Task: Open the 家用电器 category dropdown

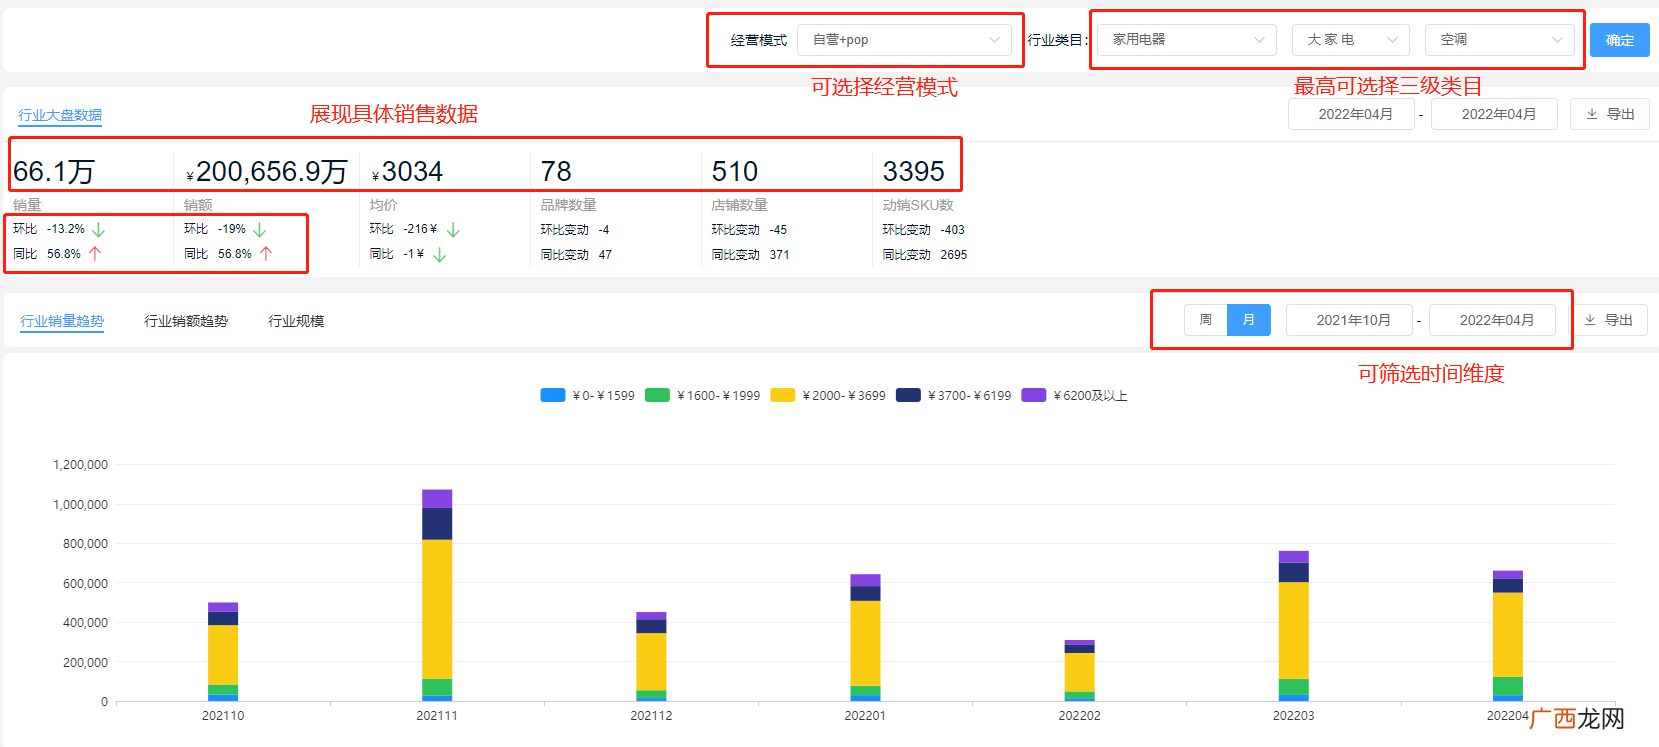Action: click(1187, 40)
